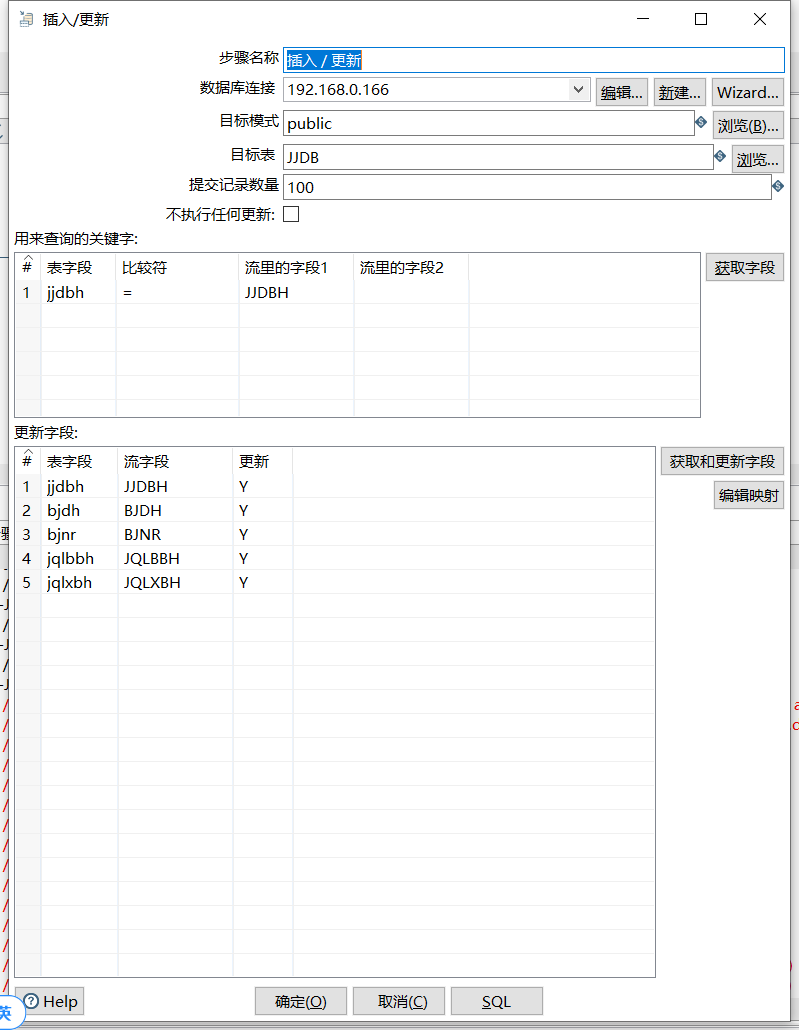
Task: Select row number 3 in update table
Action: coord(28,534)
